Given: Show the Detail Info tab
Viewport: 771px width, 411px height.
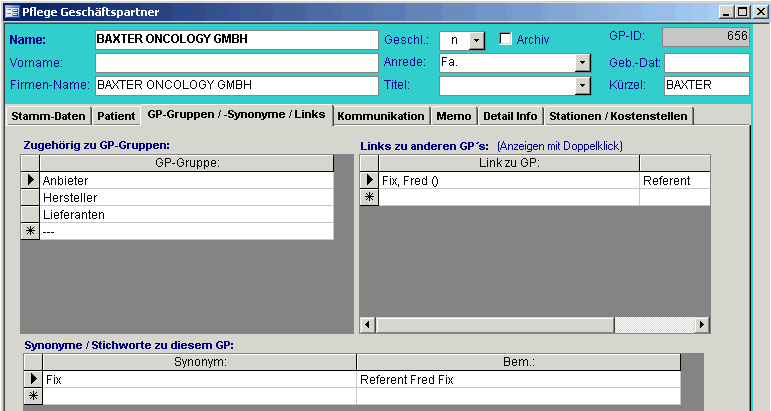Looking at the screenshot, I should click(510, 116).
